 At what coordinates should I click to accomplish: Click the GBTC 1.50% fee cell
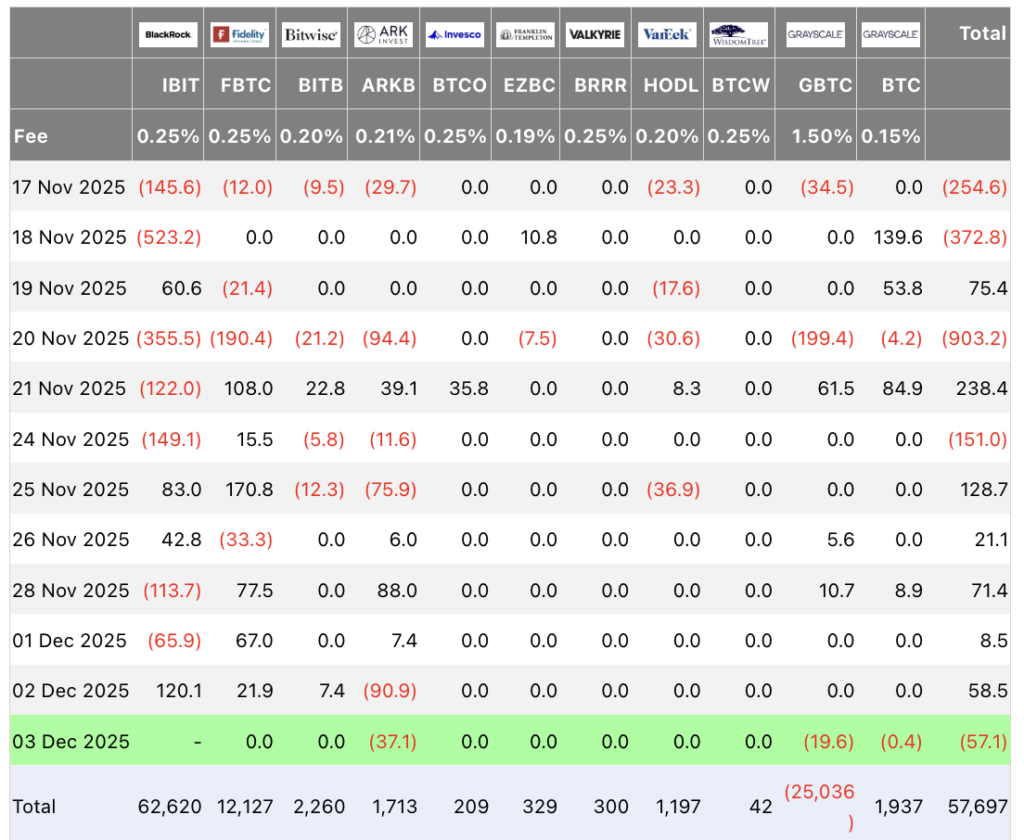tap(824, 136)
